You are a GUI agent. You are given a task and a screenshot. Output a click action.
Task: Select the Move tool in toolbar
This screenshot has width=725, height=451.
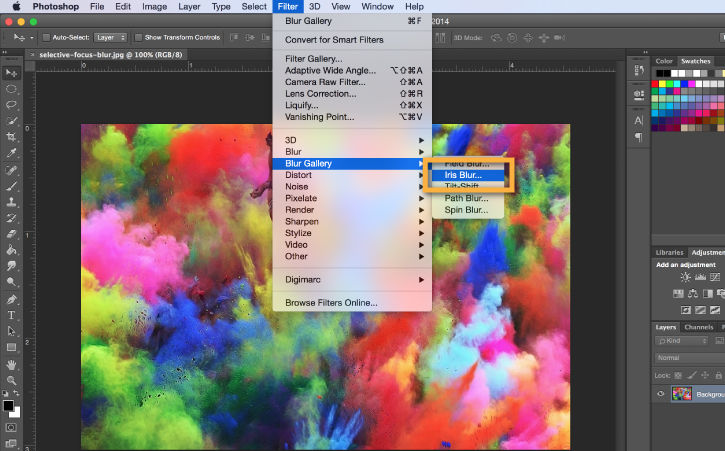[11, 73]
